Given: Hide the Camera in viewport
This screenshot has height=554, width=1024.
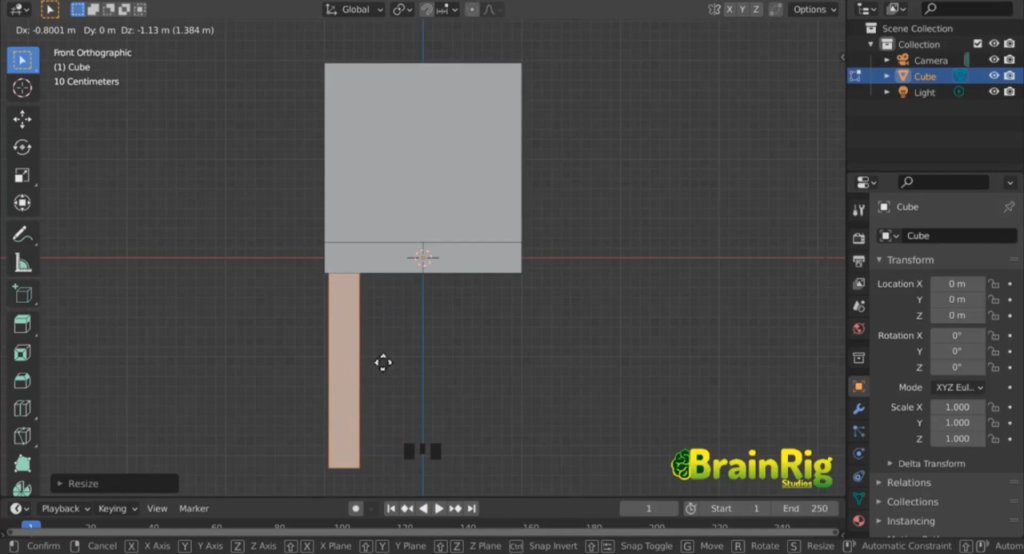Looking at the screenshot, I should (x=993, y=59).
